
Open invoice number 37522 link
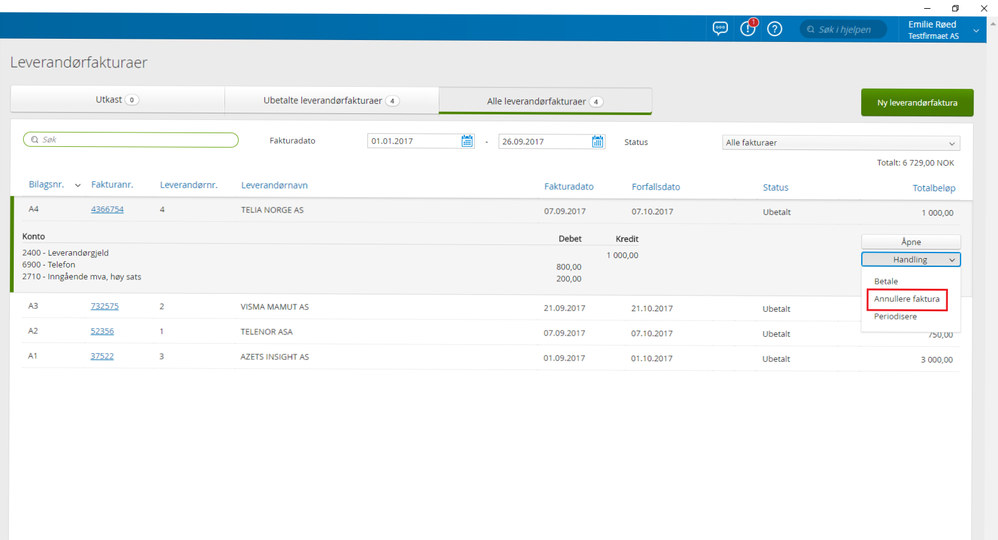[x=102, y=357]
